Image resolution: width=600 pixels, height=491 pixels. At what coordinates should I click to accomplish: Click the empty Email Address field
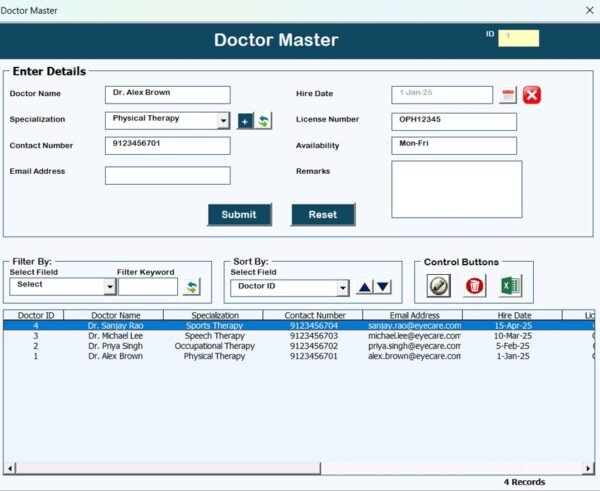click(168, 176)
